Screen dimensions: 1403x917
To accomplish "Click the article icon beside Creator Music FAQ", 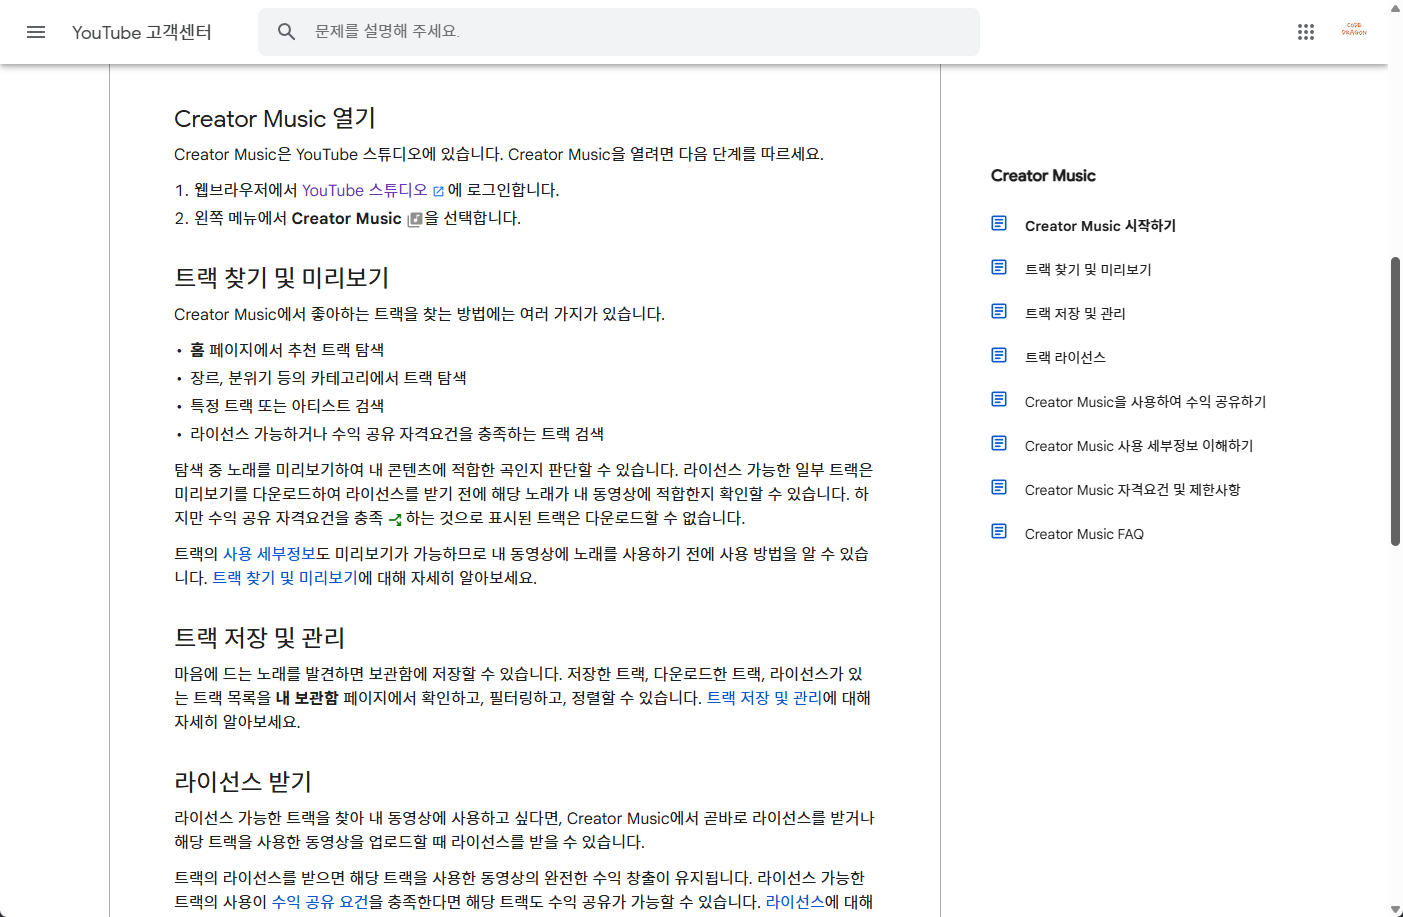I will coord(999,532).
